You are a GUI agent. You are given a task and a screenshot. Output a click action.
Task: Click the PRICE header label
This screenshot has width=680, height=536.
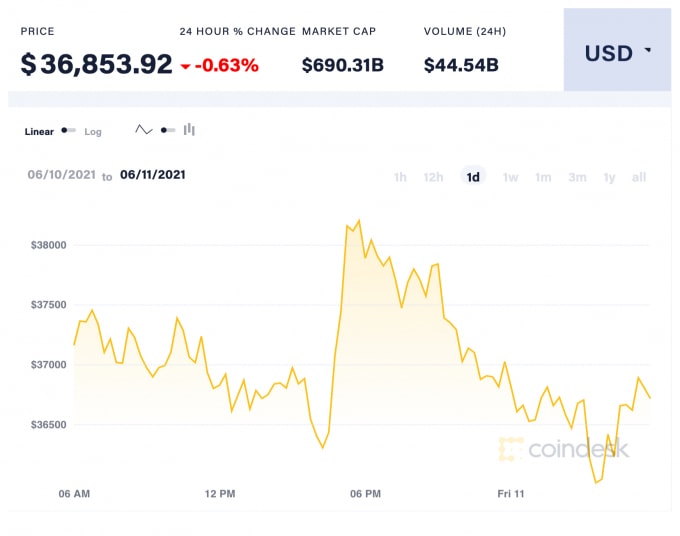[38, 31]
